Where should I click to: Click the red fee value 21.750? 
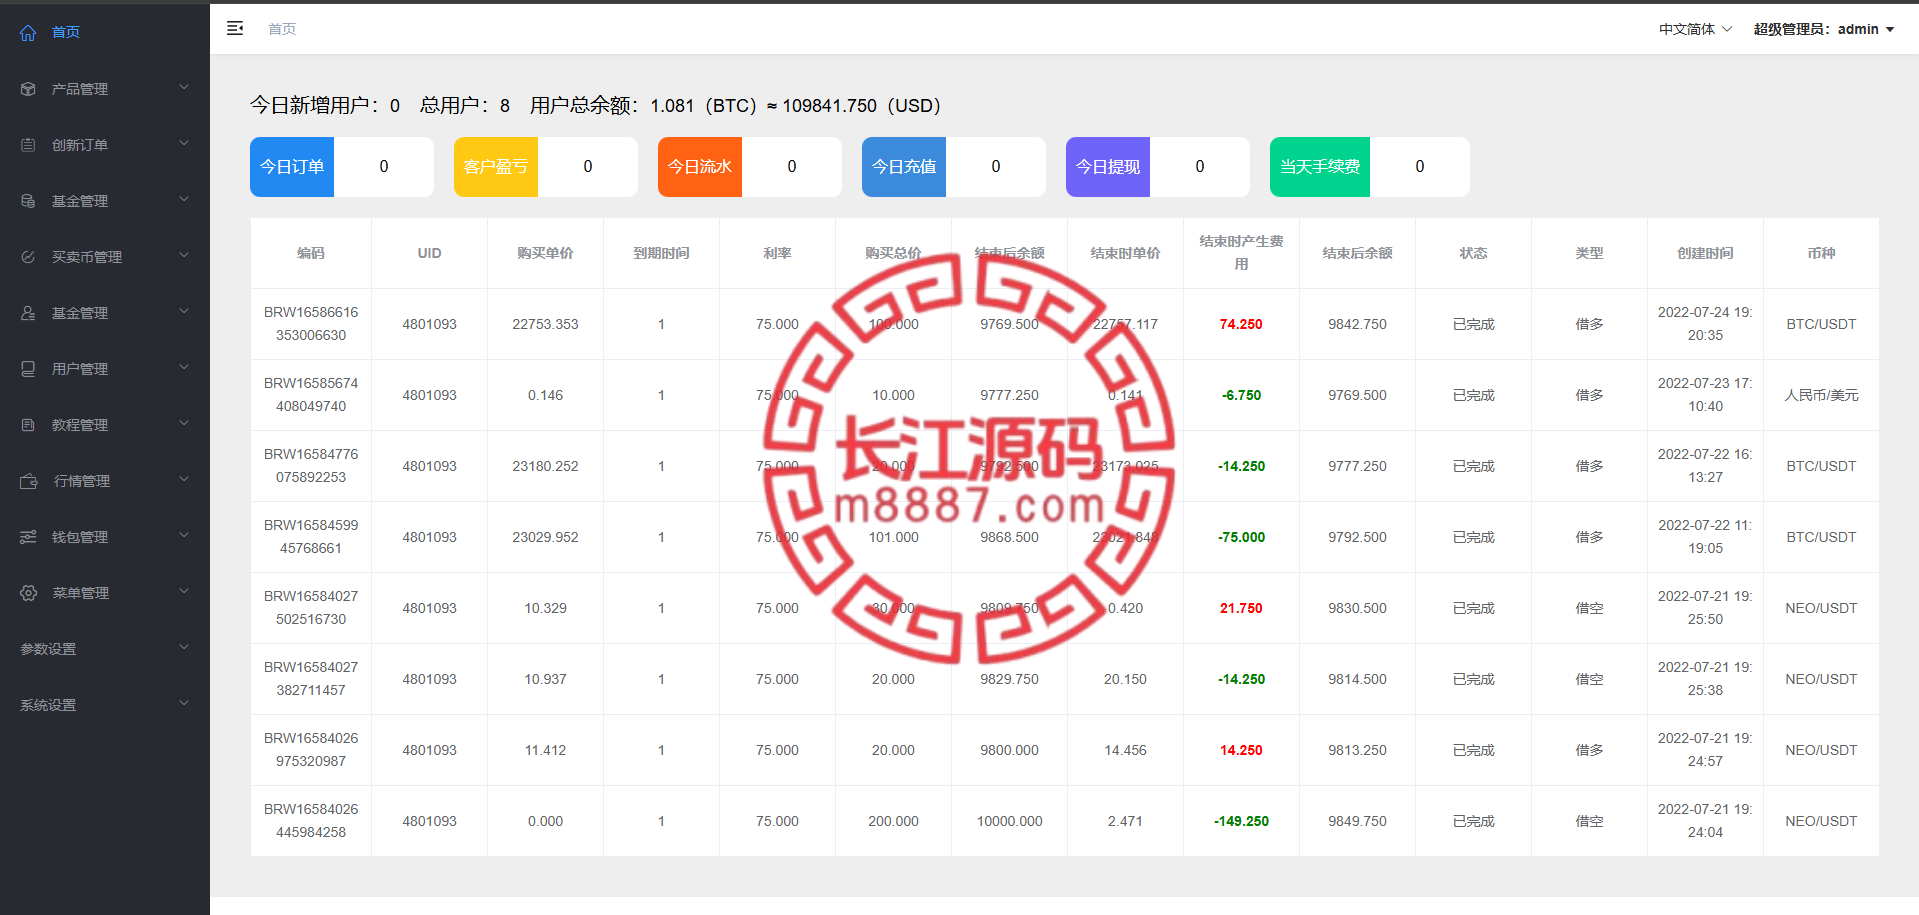[x=1241, y=608]
